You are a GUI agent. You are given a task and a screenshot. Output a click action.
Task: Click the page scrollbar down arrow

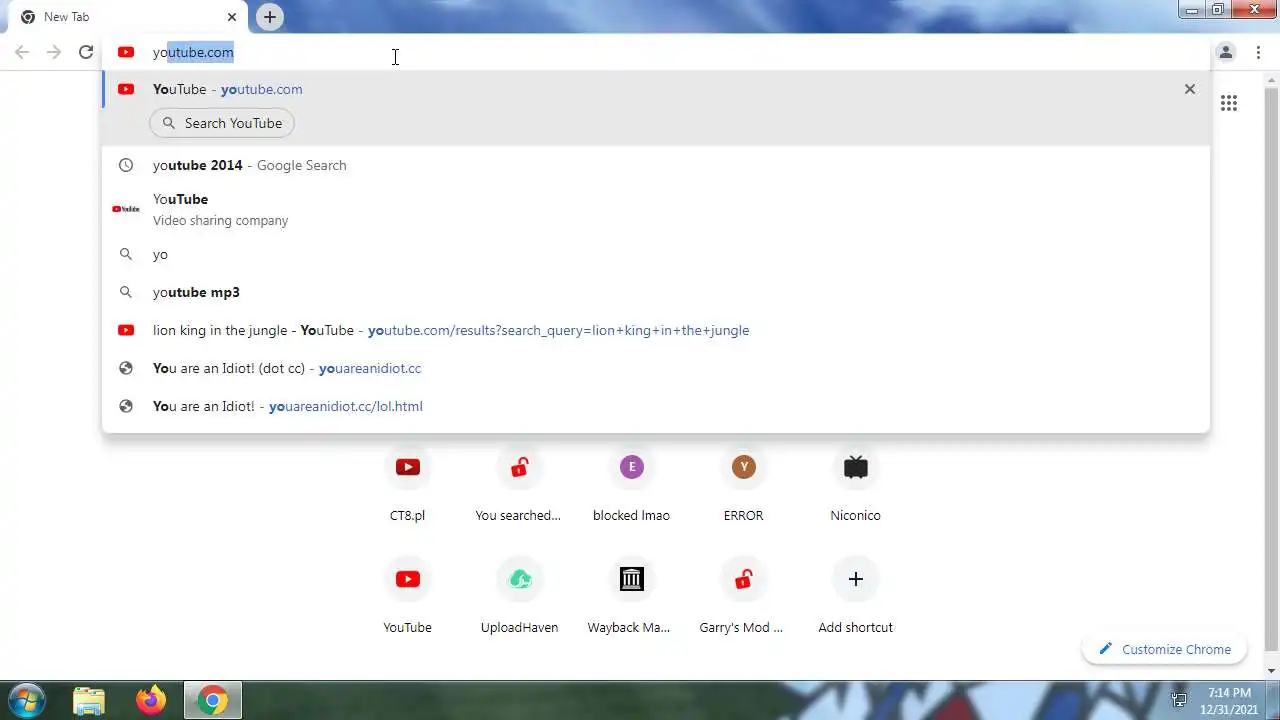tap(1272, 671)
